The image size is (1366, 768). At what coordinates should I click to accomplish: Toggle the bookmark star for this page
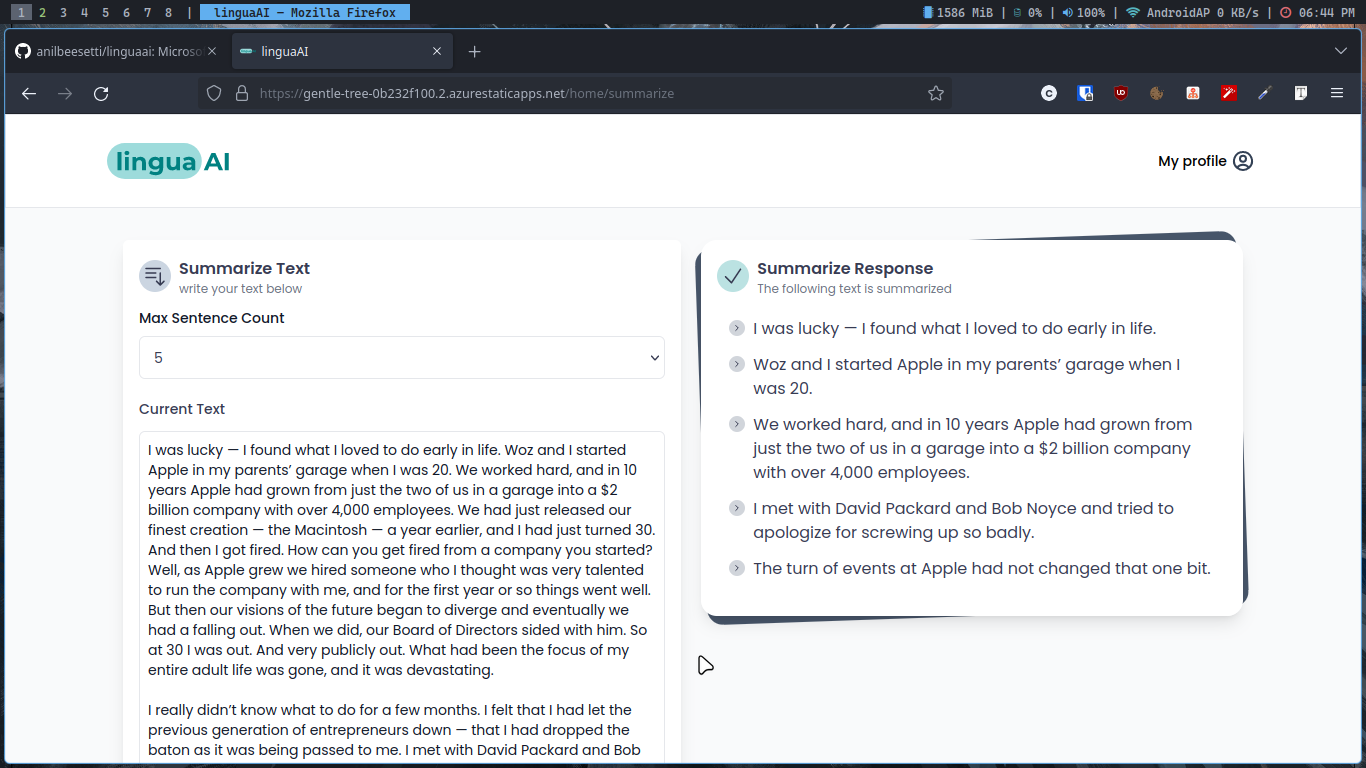[936, 92]
